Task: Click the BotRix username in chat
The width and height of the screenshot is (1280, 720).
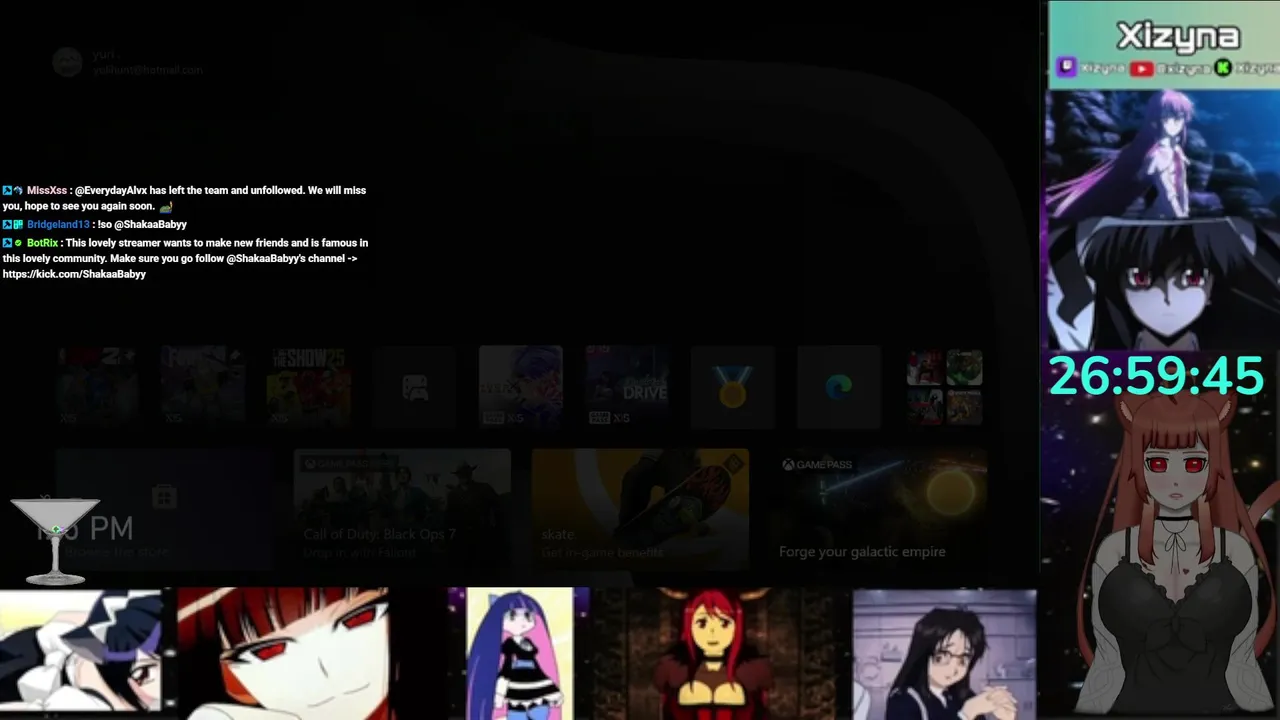Action: tap(42, 243)
